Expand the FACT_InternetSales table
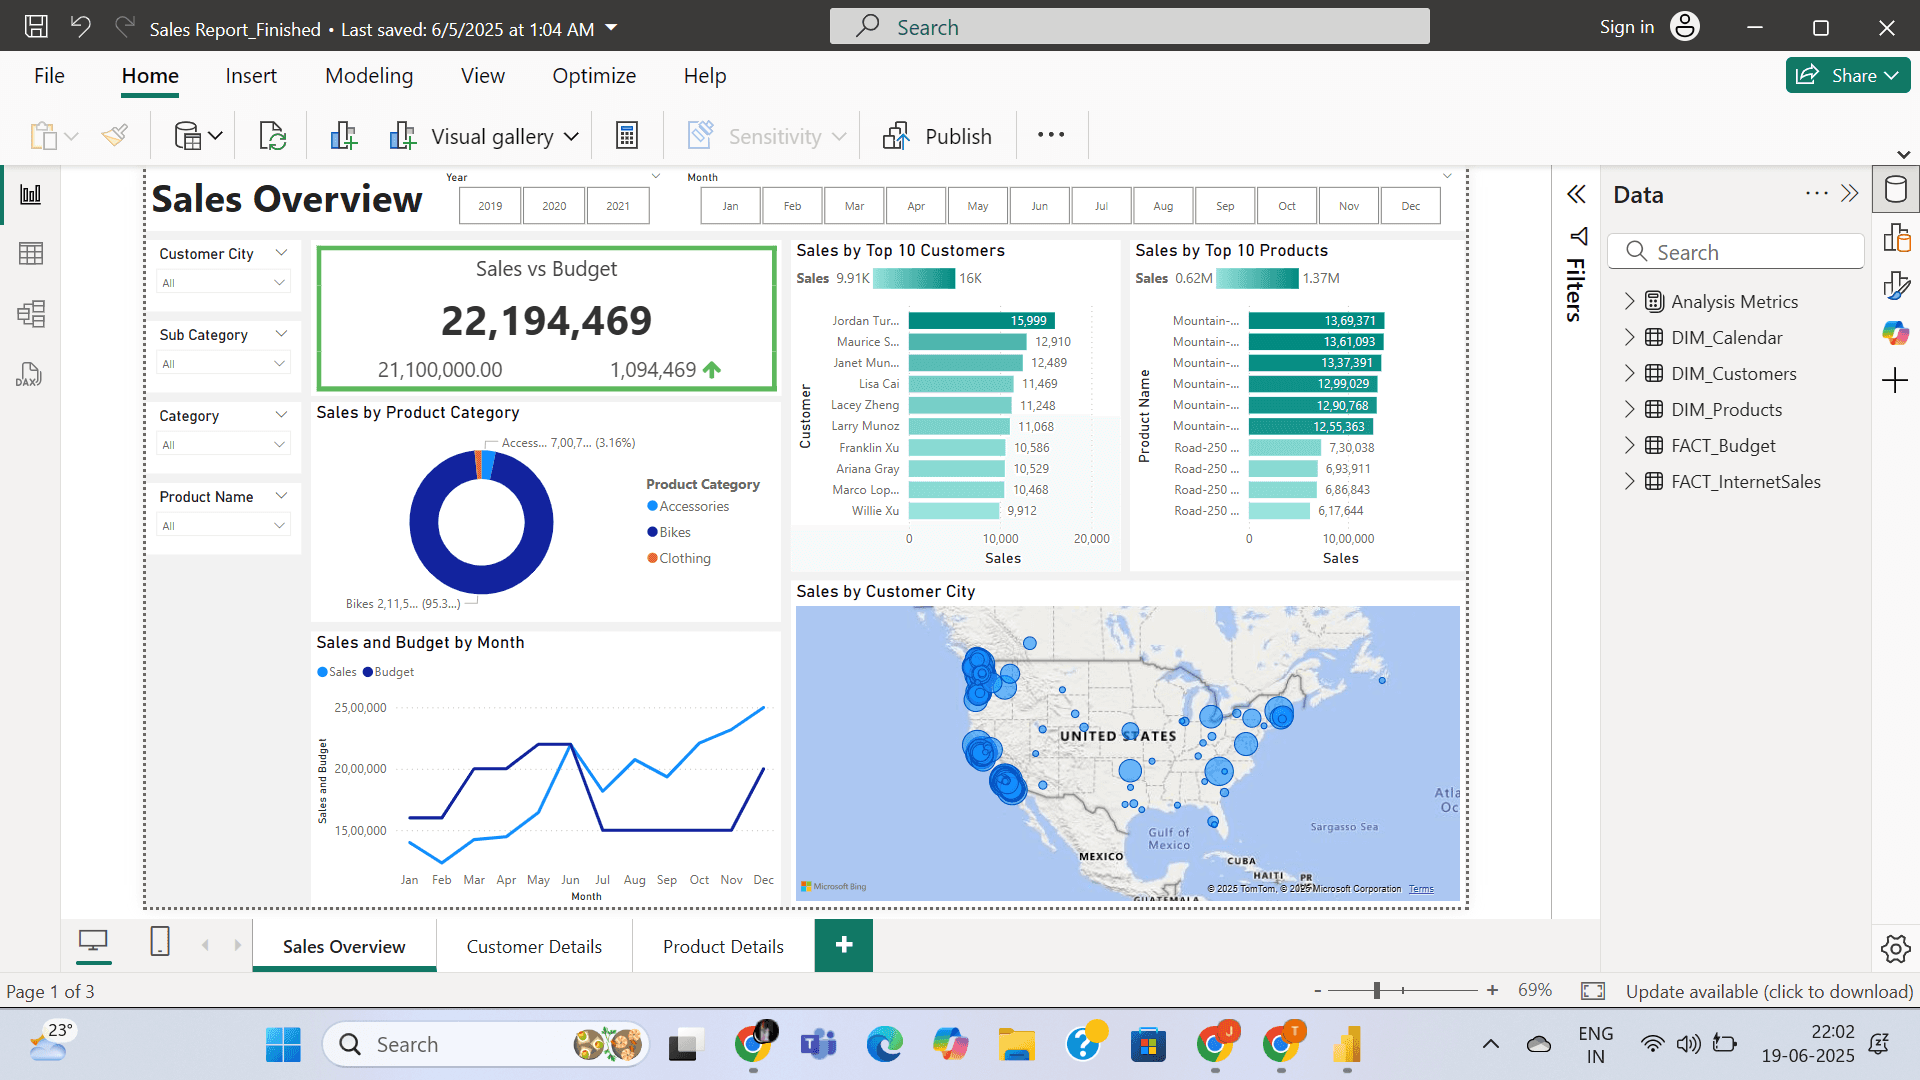The width and height of the screenshot is (1920, 1080). (x=1629, y=481)
